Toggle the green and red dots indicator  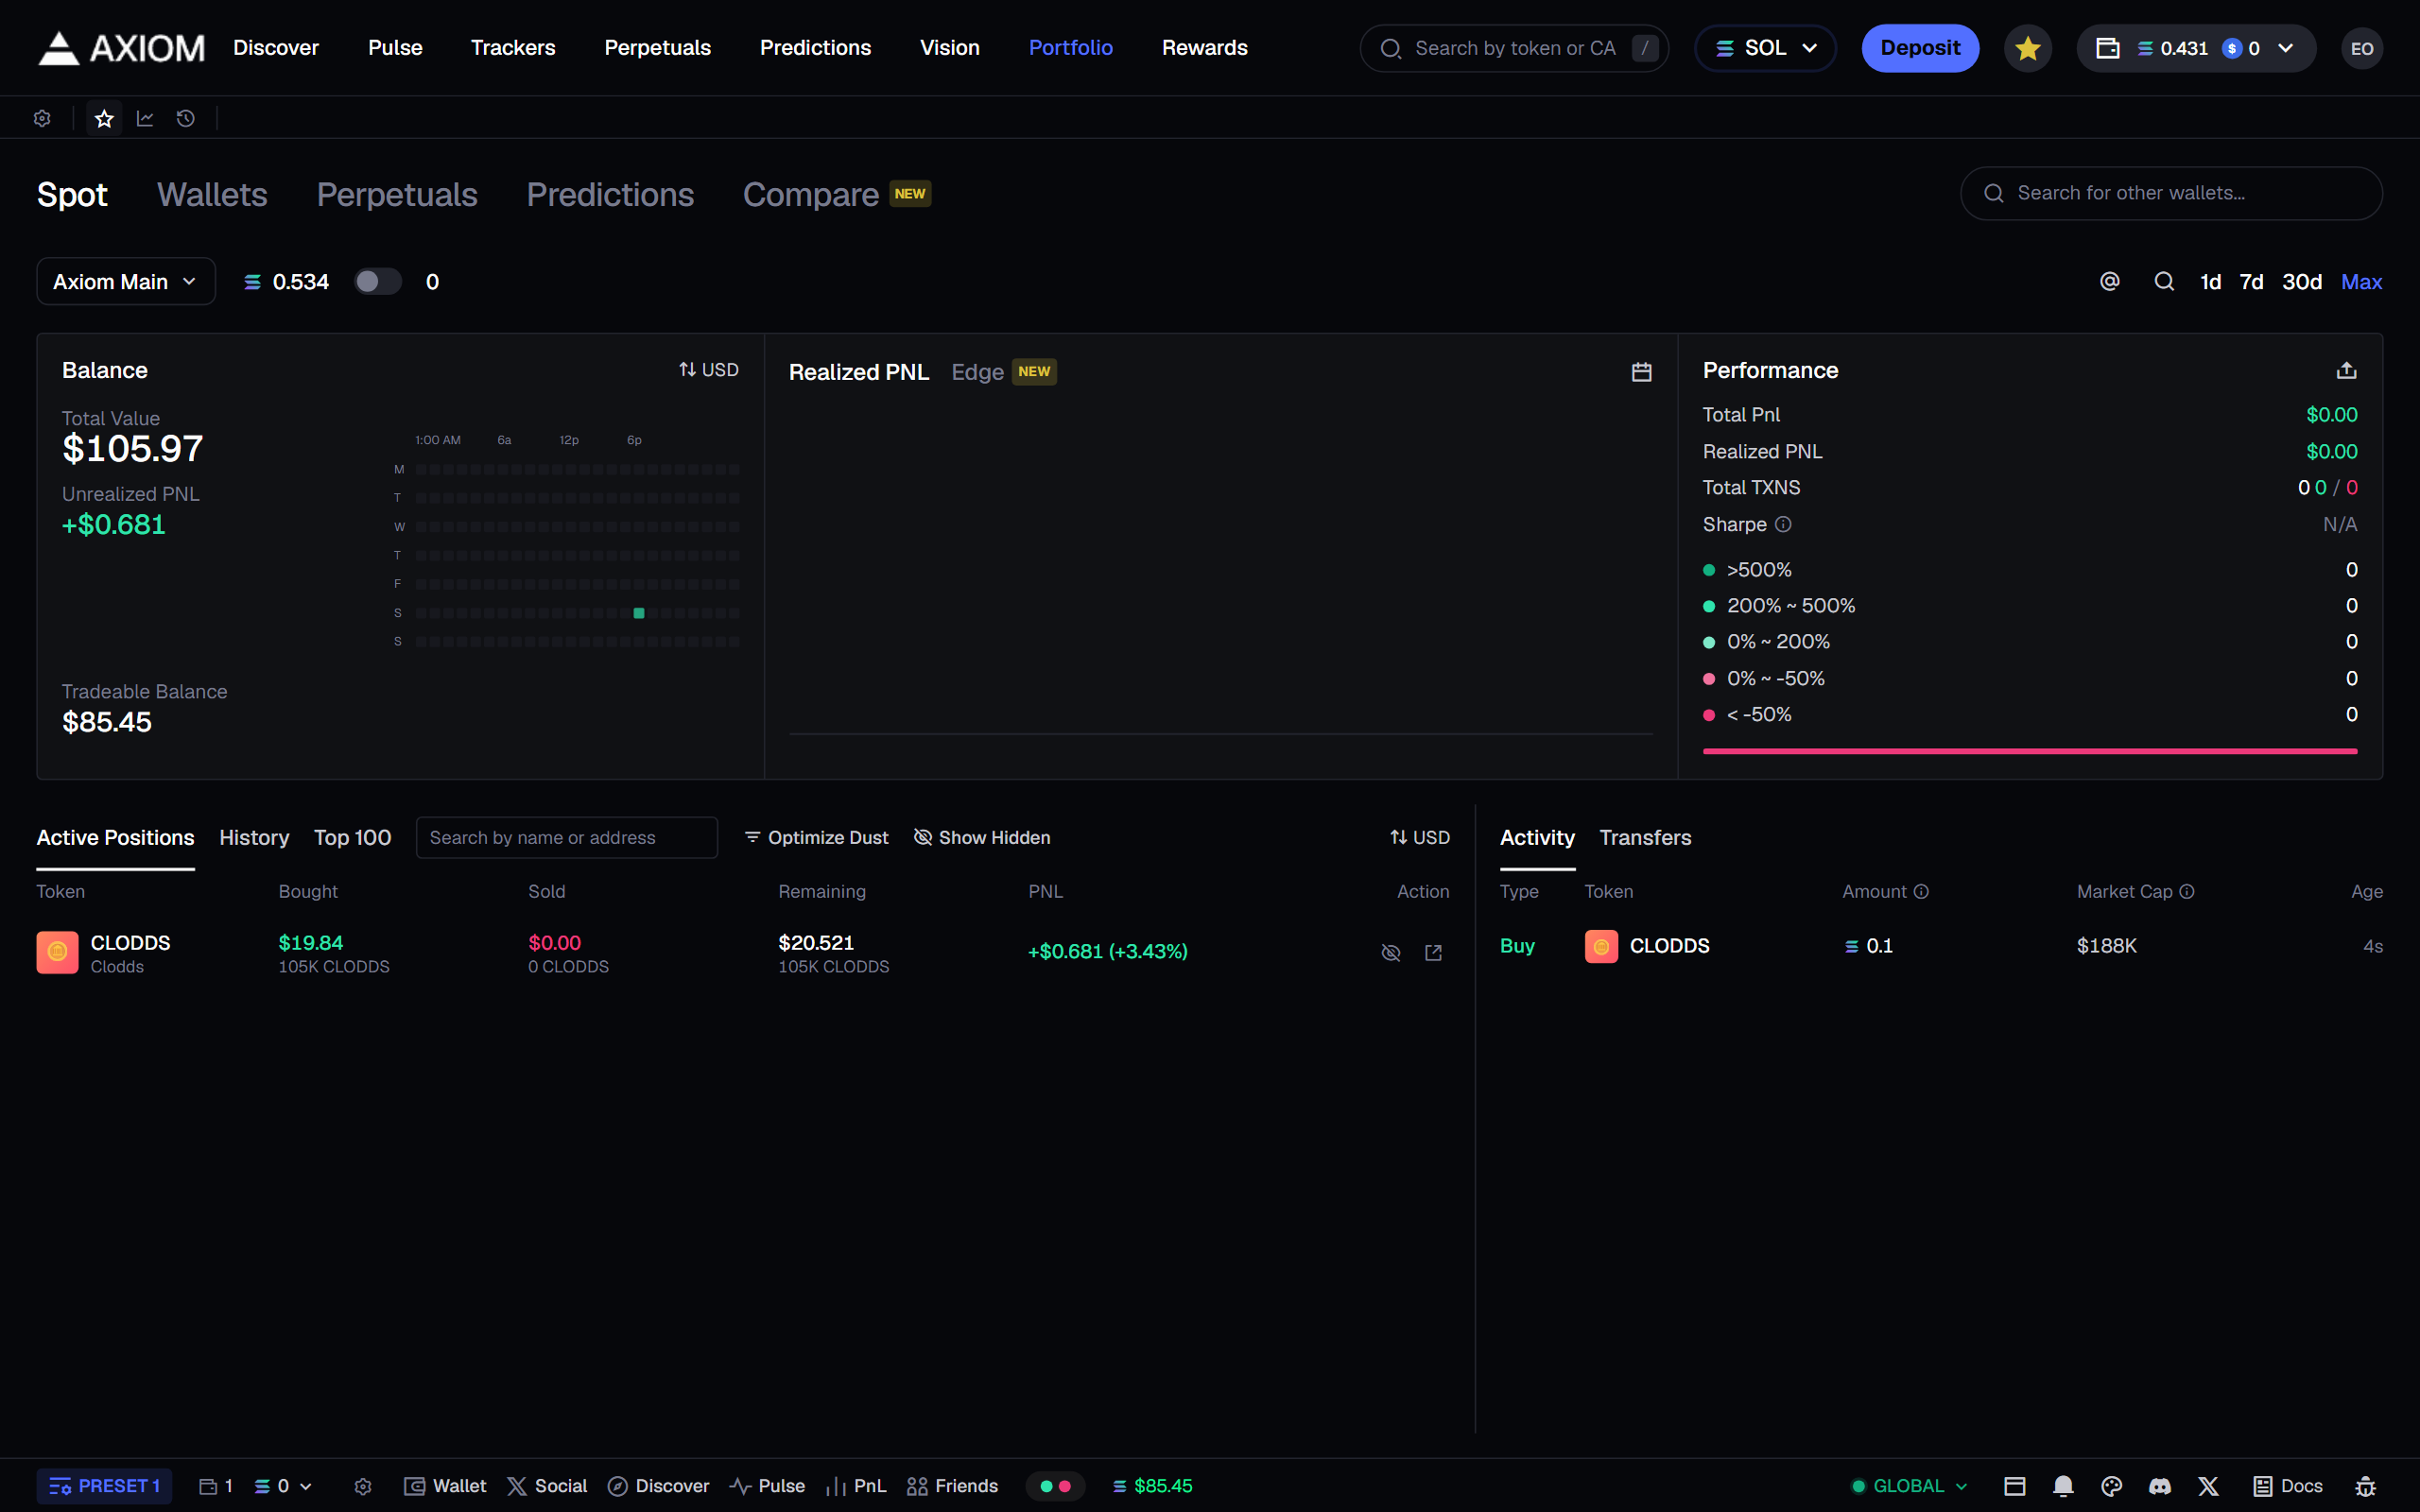(x=1055, y=1486)
